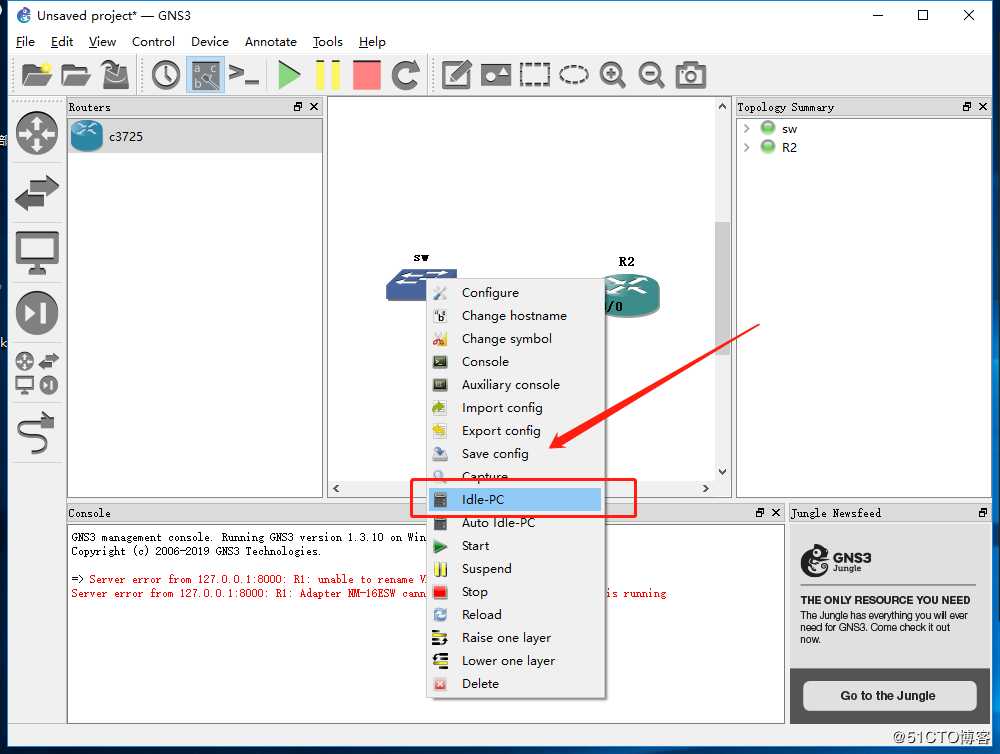Close the Topology Summary panel

point(983,107)
